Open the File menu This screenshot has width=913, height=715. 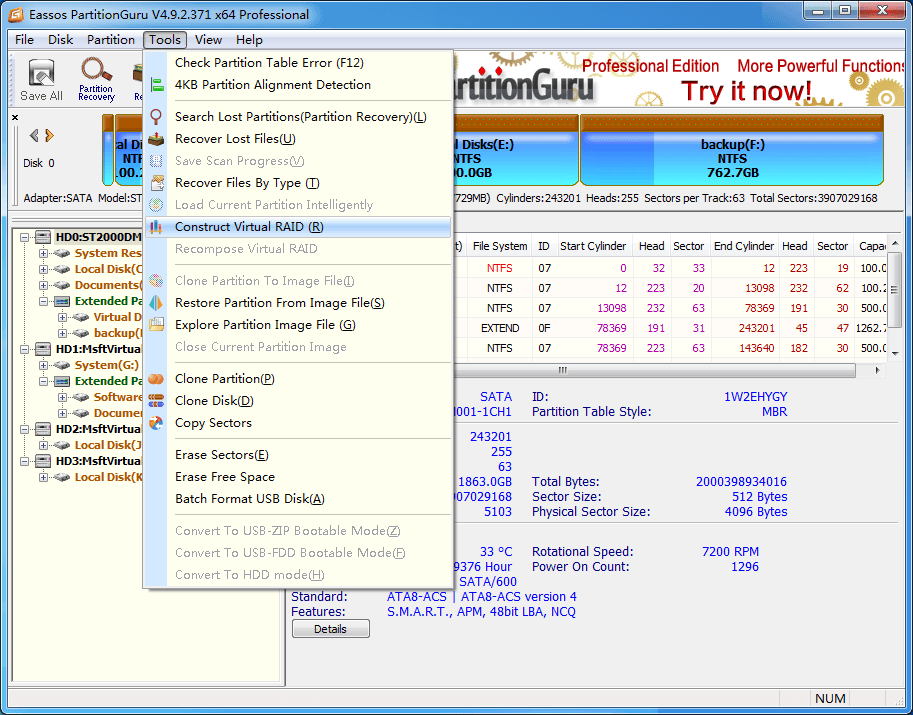pyautogui.click(x=24, y=40)
